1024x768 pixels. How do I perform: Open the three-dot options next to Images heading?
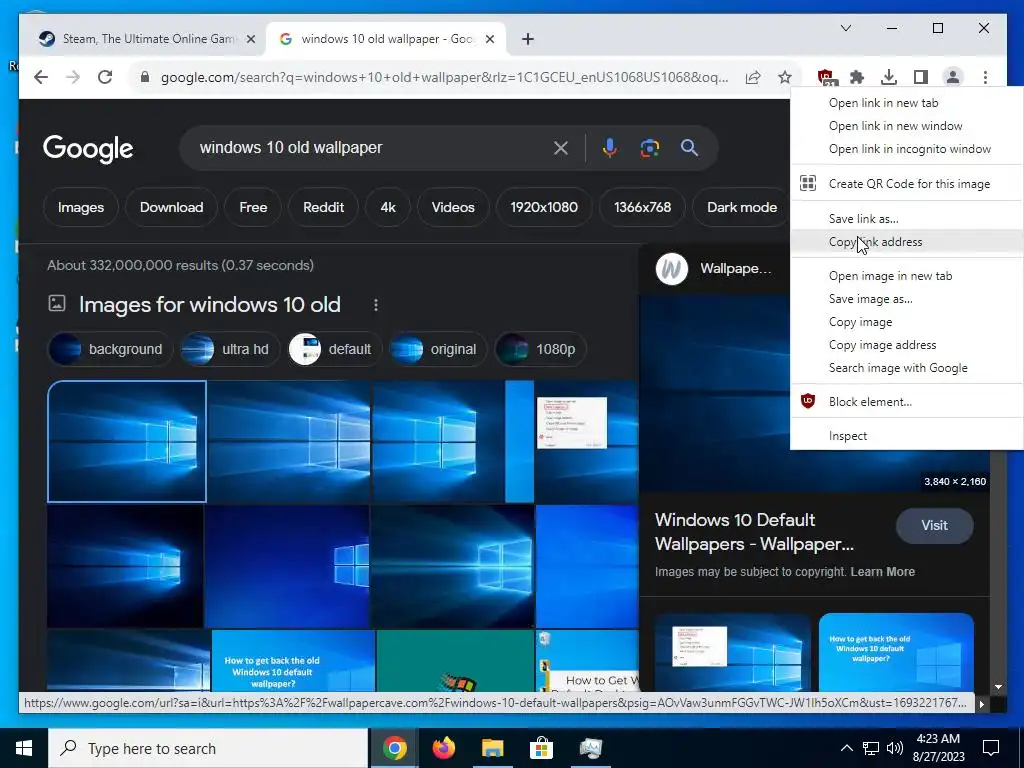point(376,305)
